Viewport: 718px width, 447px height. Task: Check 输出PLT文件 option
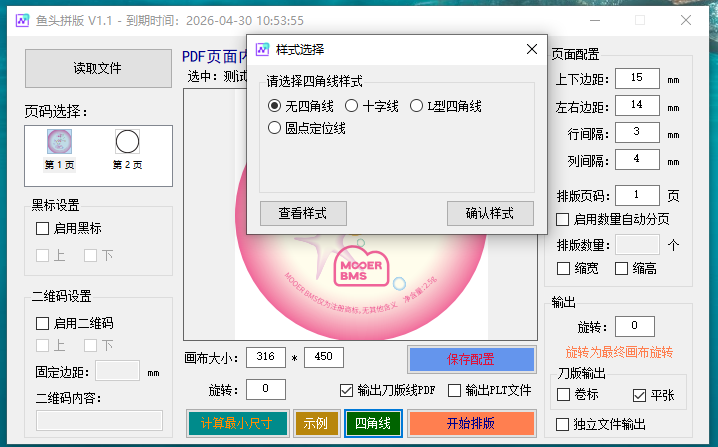click(x=455, y=390)
